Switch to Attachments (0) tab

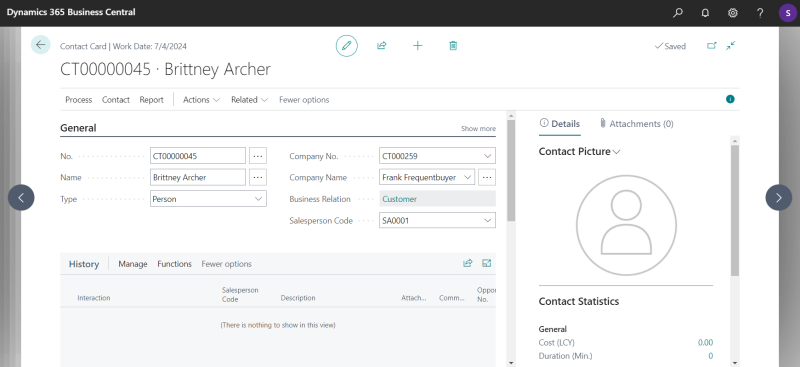(636, 124)
